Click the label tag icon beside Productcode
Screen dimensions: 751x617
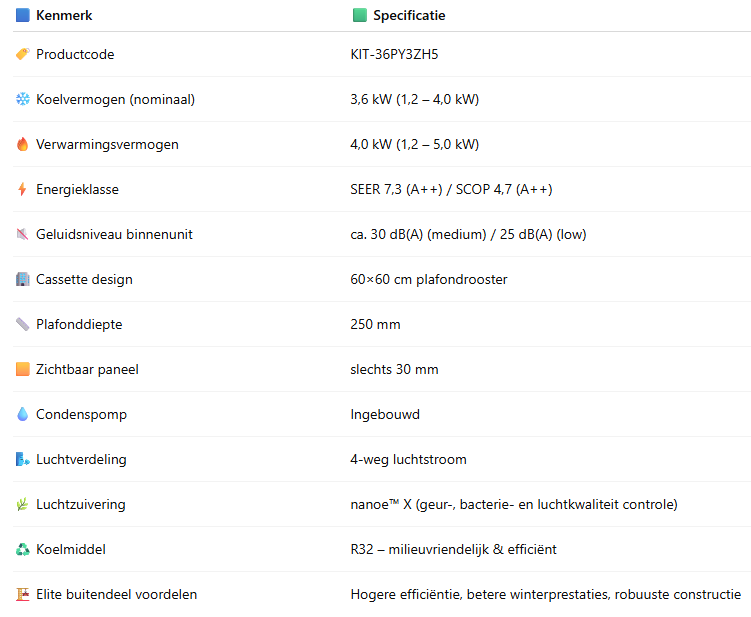23,54
